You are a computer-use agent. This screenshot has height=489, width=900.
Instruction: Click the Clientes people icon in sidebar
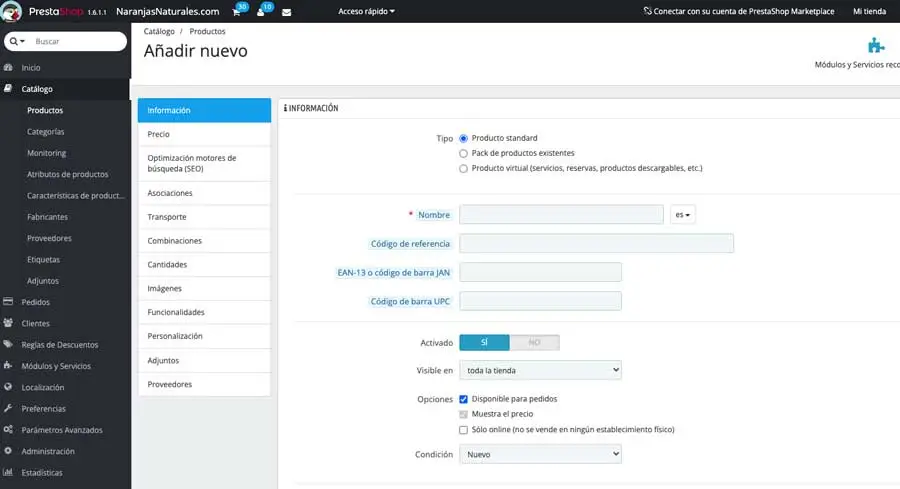9,323
